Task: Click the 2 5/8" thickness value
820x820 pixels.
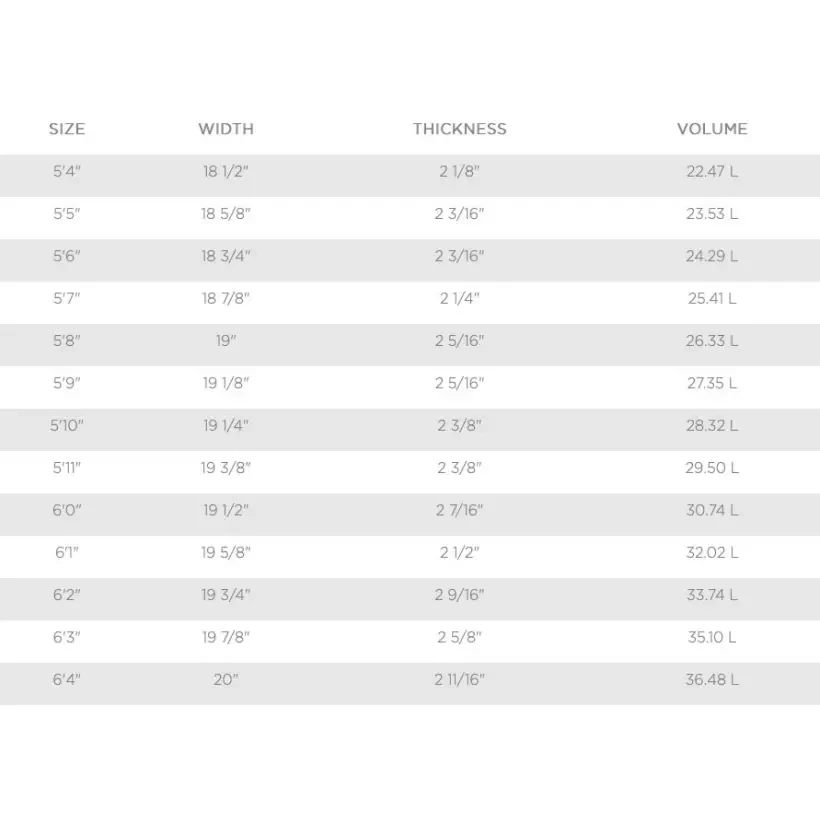Action: [460, 637]
